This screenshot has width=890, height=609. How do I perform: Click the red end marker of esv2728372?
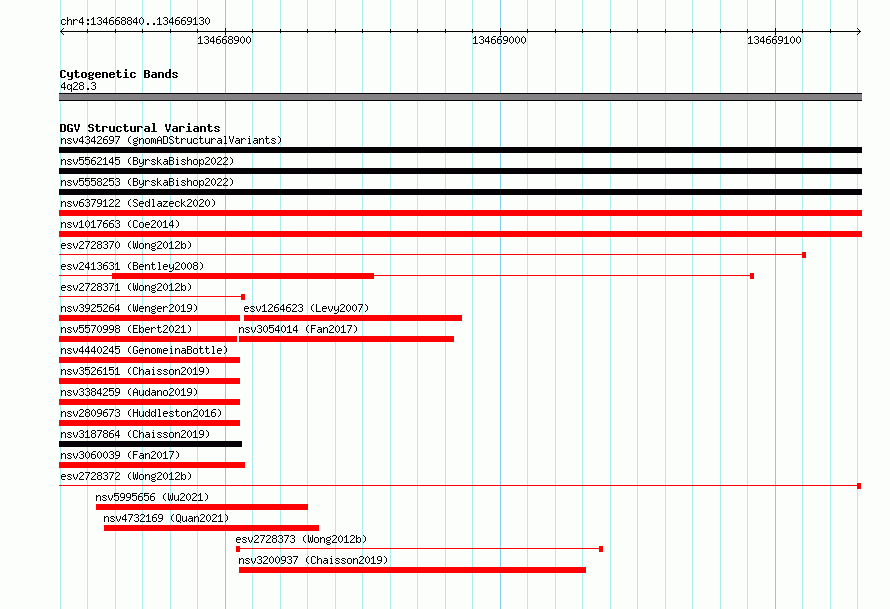pyautogui.click(x=859, y=486)
